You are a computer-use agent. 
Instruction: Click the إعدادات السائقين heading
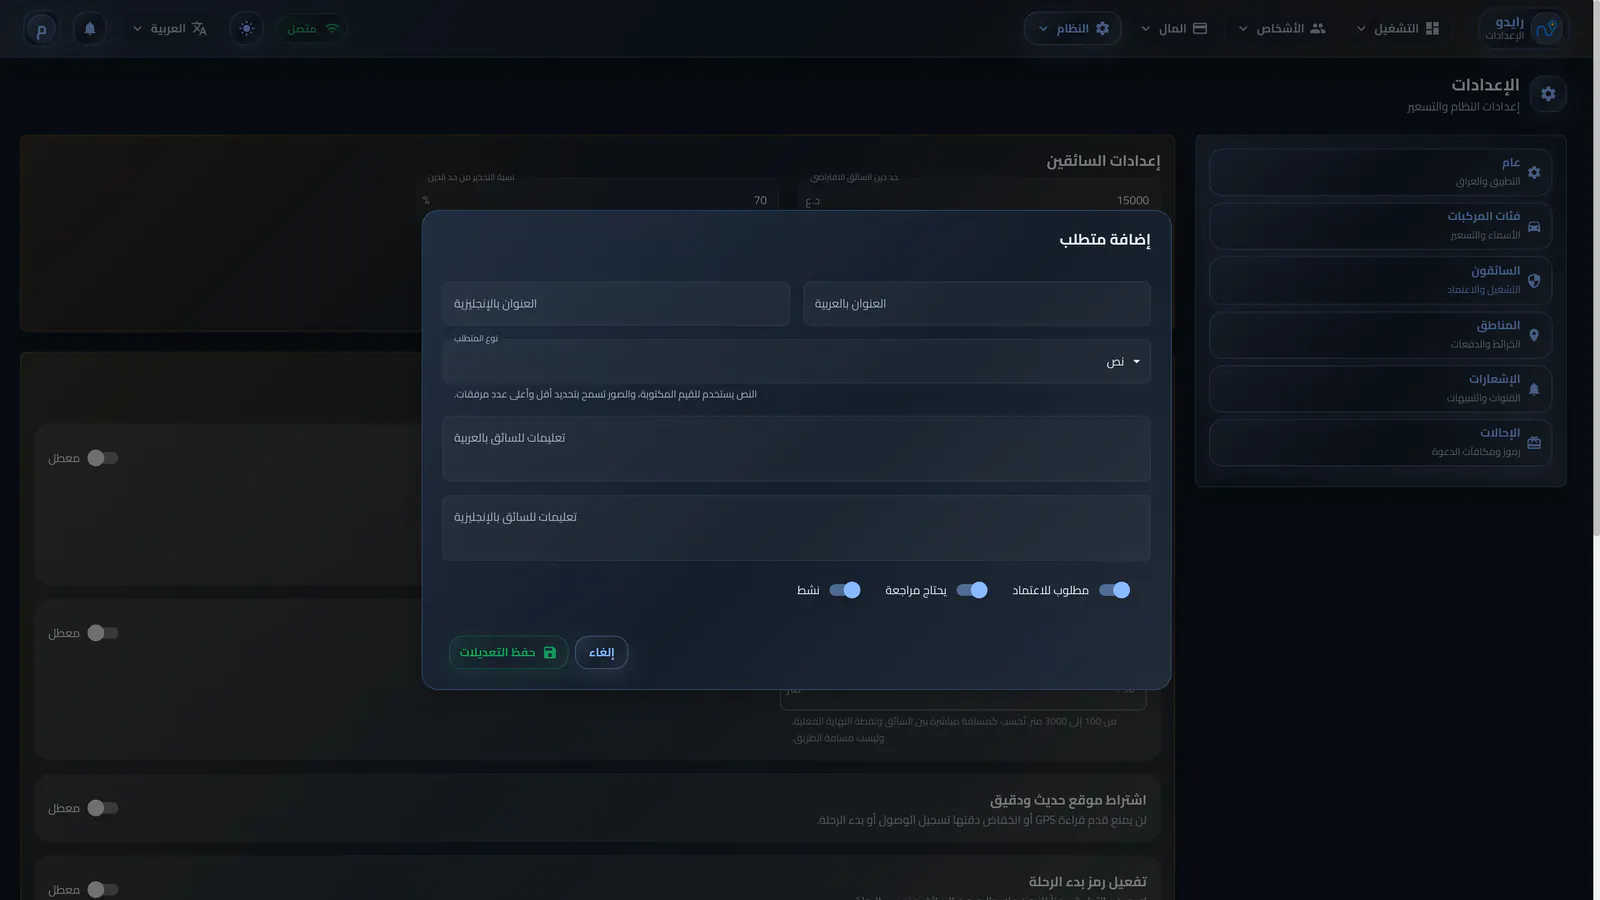click(1103, 161)
